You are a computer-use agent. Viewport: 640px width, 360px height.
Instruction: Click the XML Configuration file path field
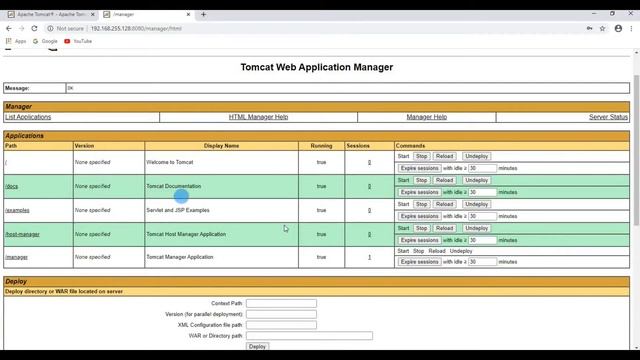click(x=281, y=325)
